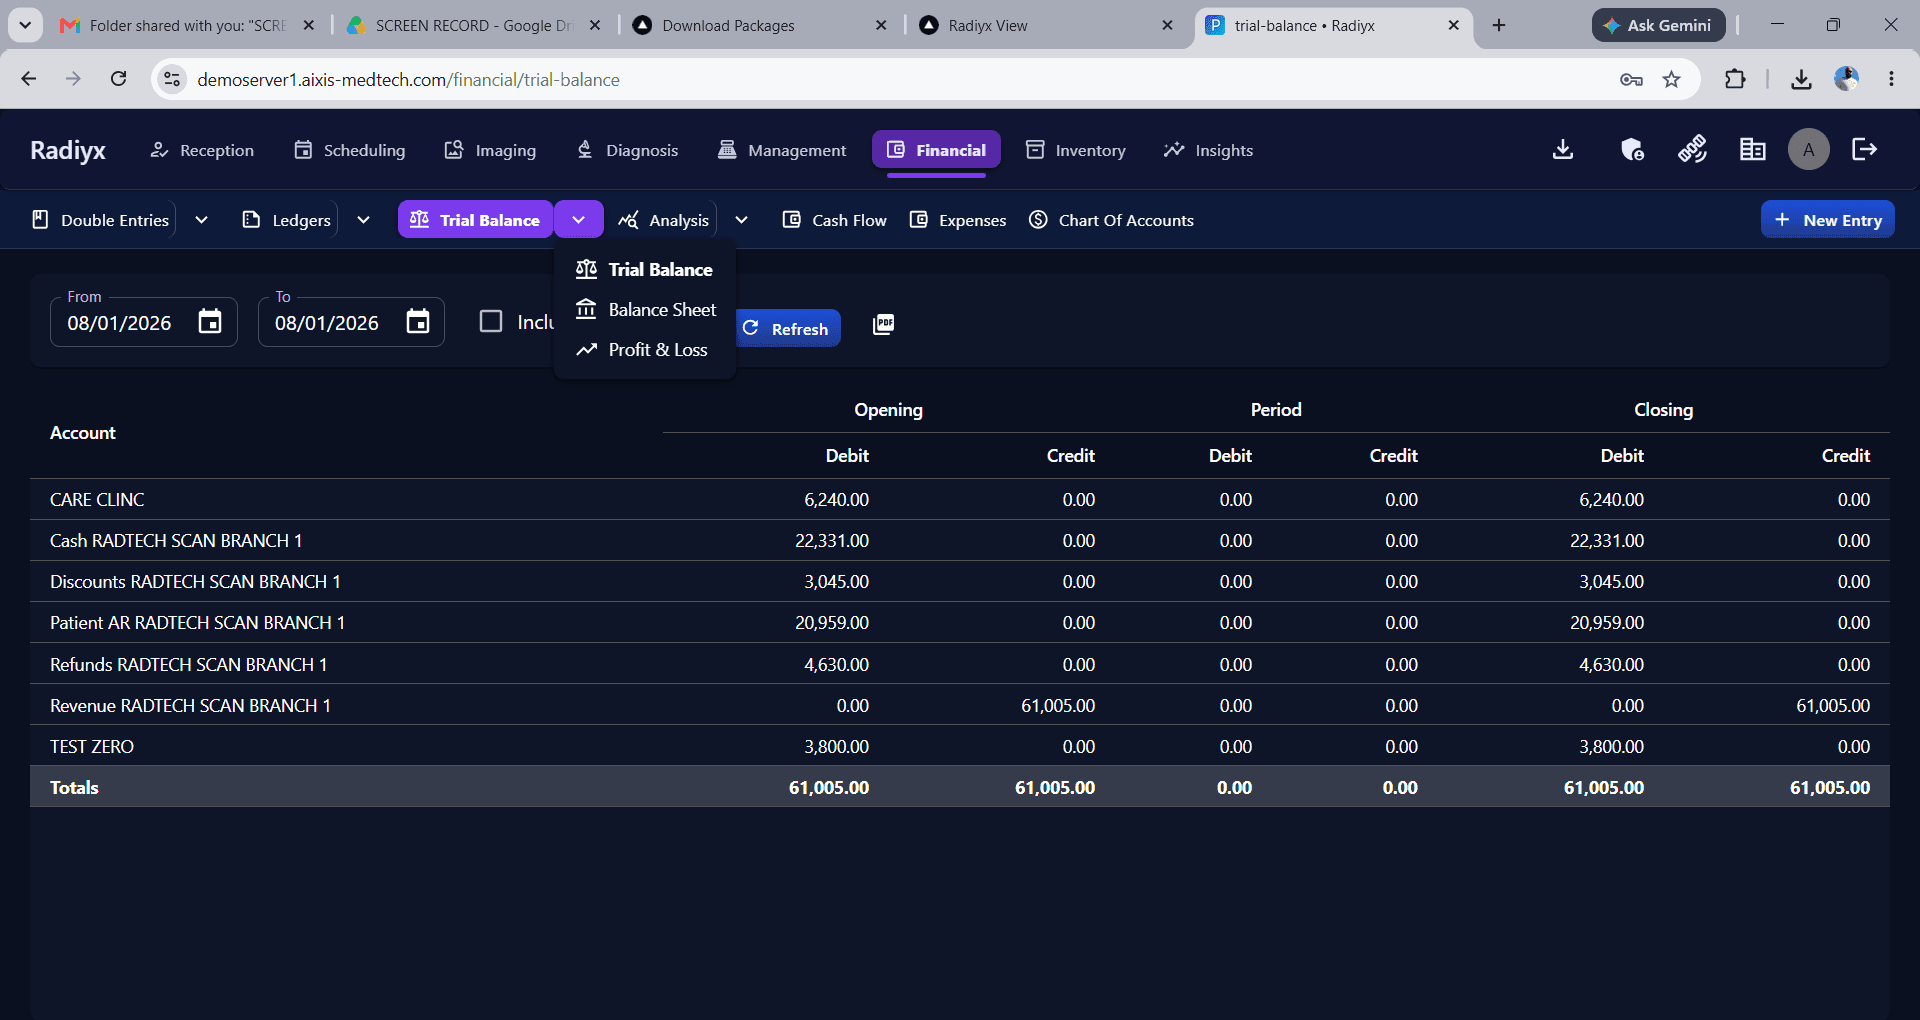Open the Reception module tab
The image size is (1920, 1020).
click(202, 150)
